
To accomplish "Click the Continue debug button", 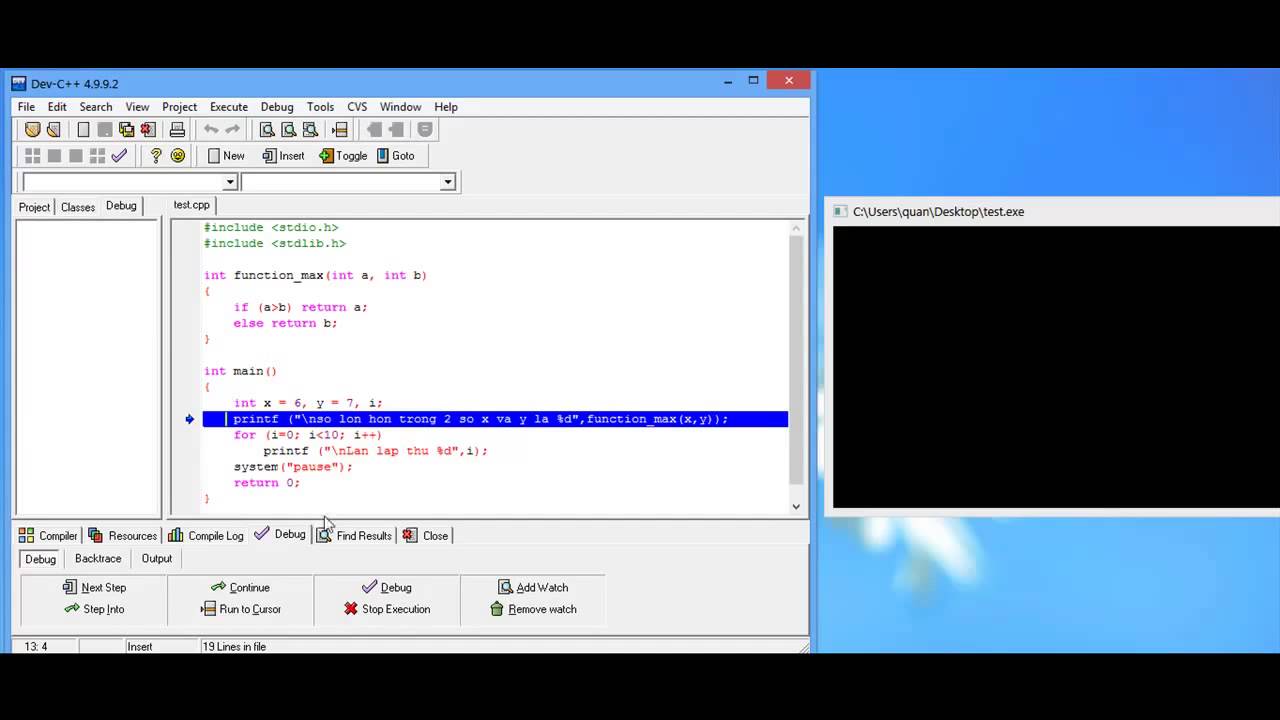I will [240, 588].
